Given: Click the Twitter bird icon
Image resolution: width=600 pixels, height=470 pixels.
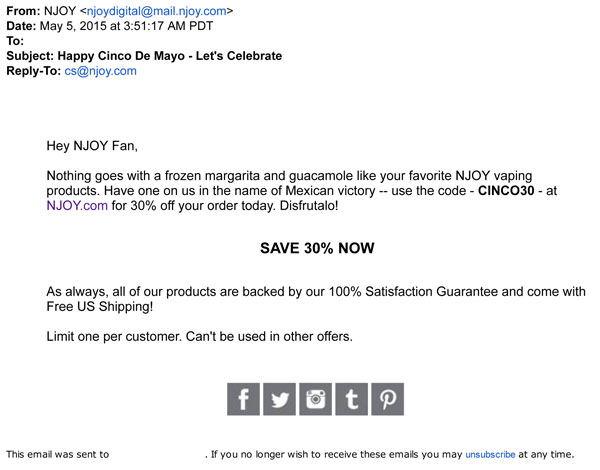Looking at the screenshot, I should (x=279, y=398).
